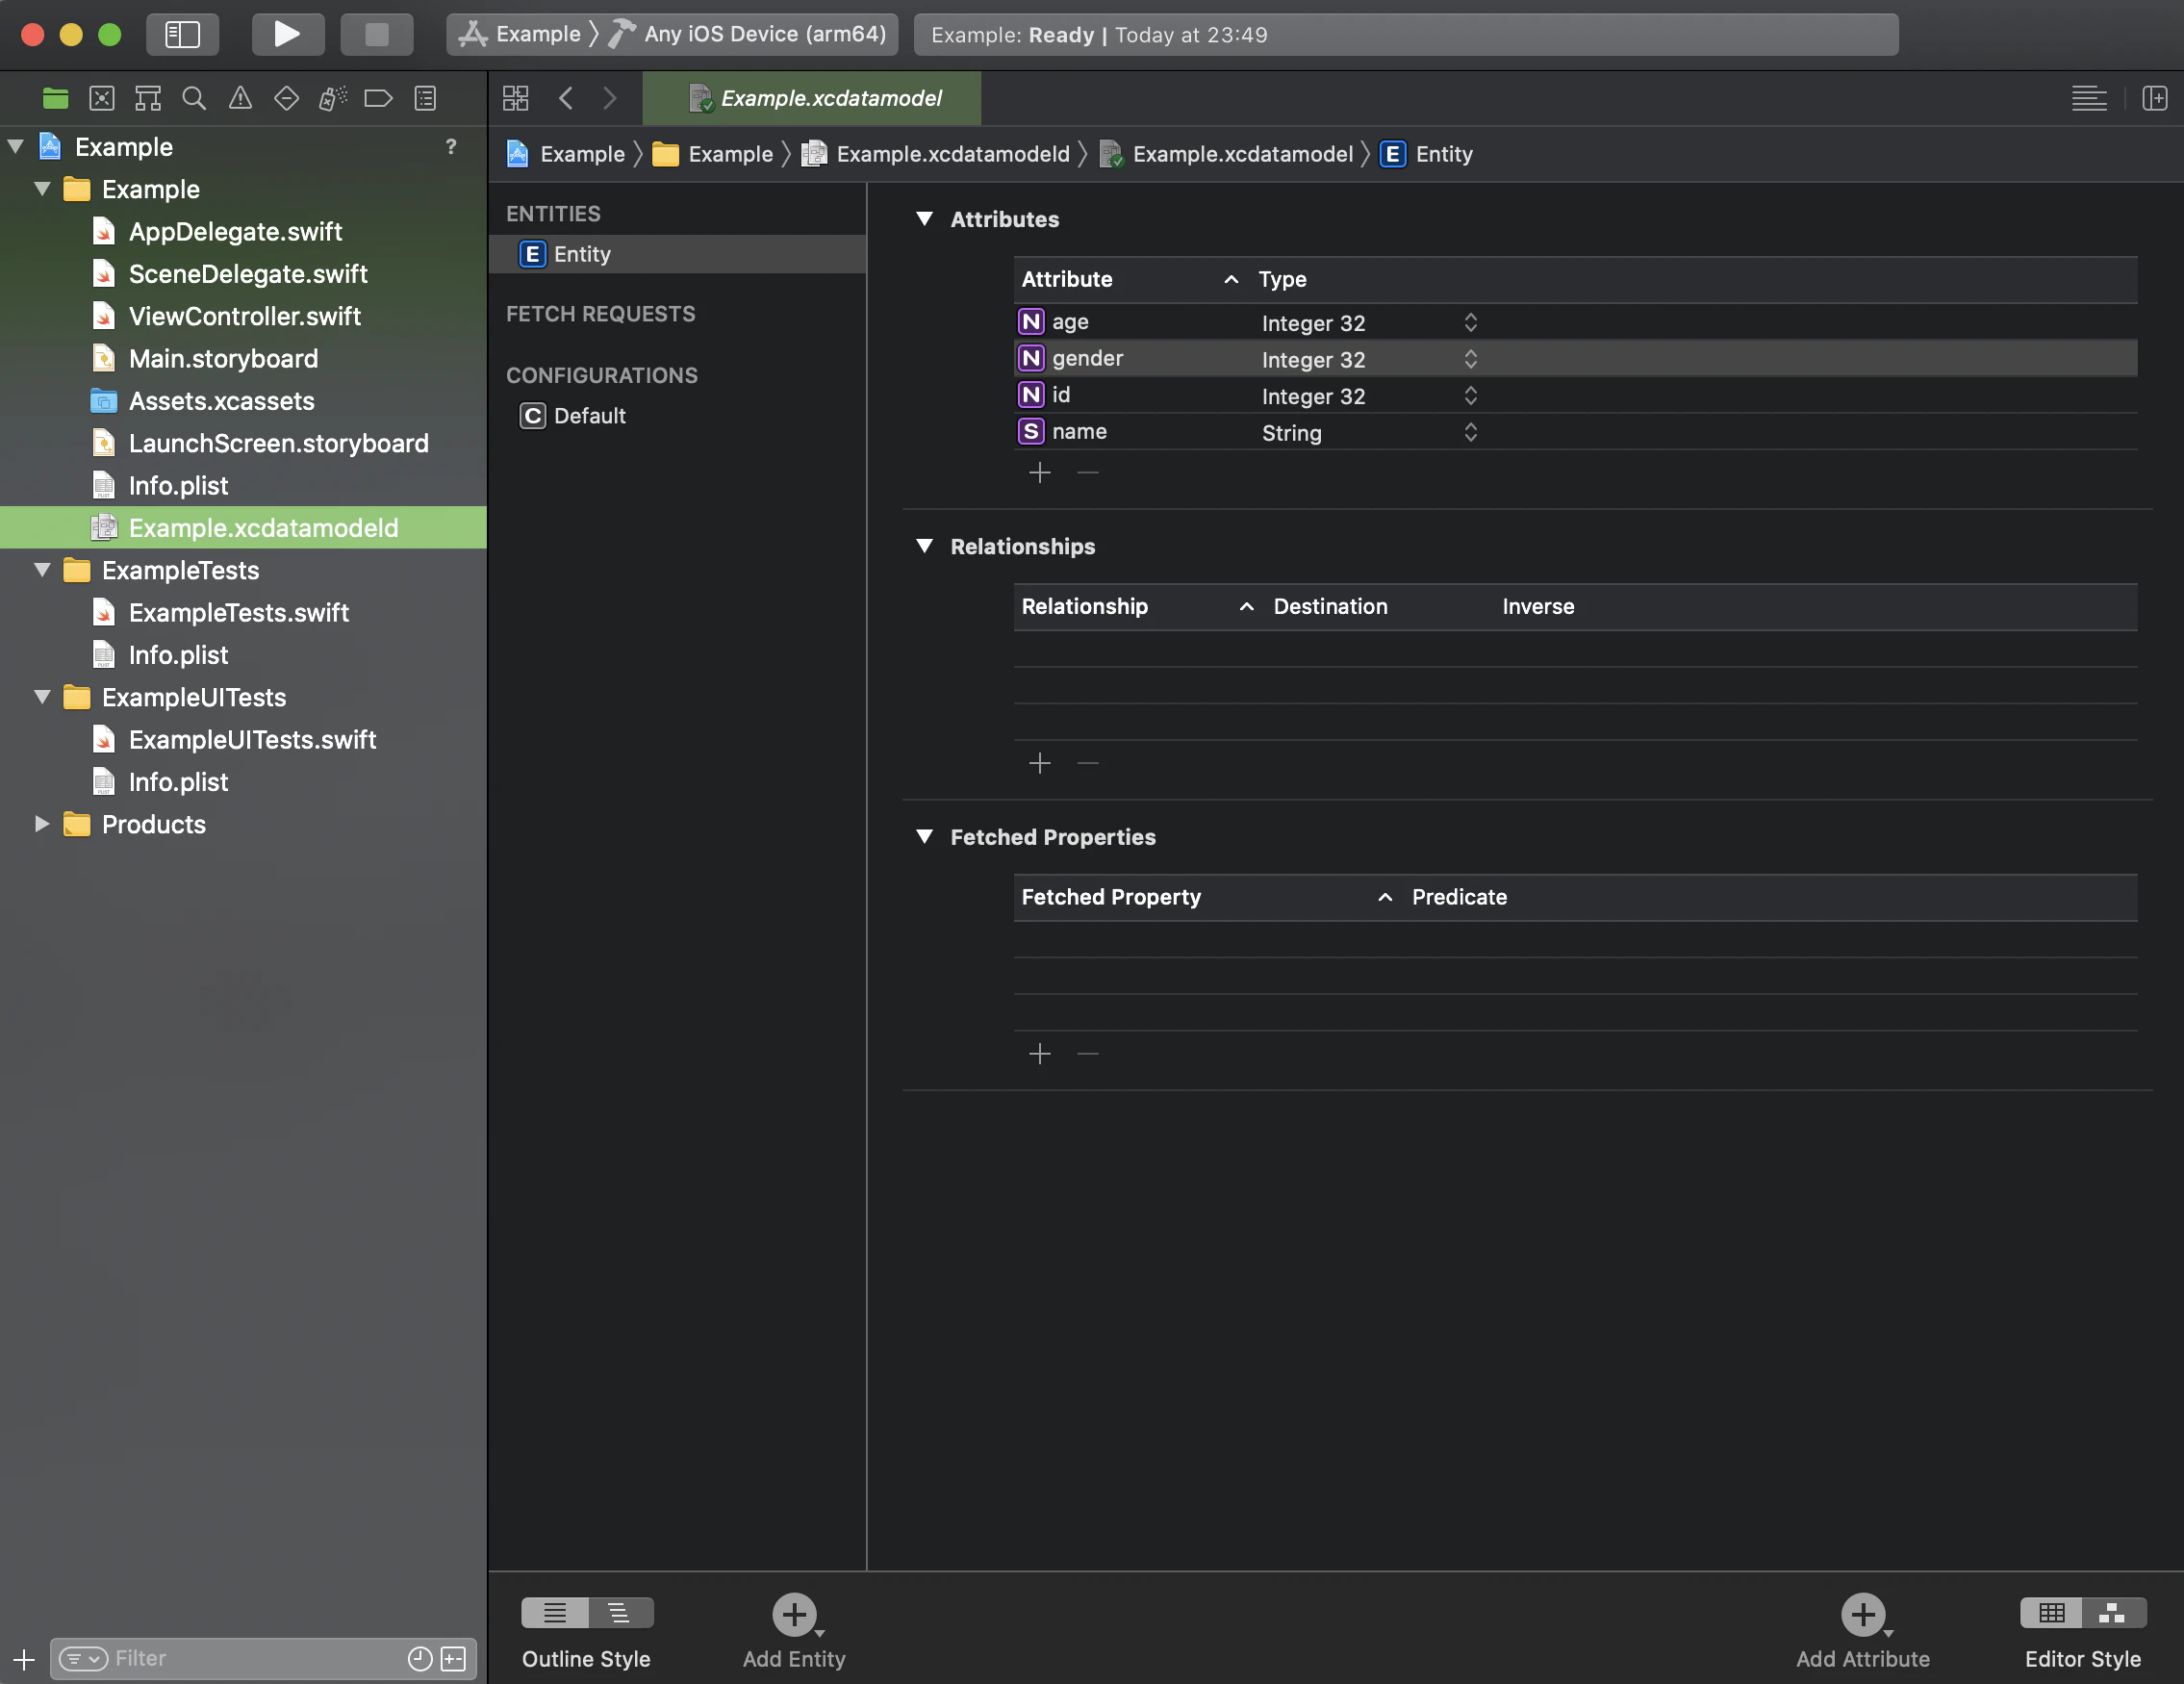Open ViewController.swift in navigator
Screen dimensions: 2184x1684
pyautogui.click(x=244, y=316)
